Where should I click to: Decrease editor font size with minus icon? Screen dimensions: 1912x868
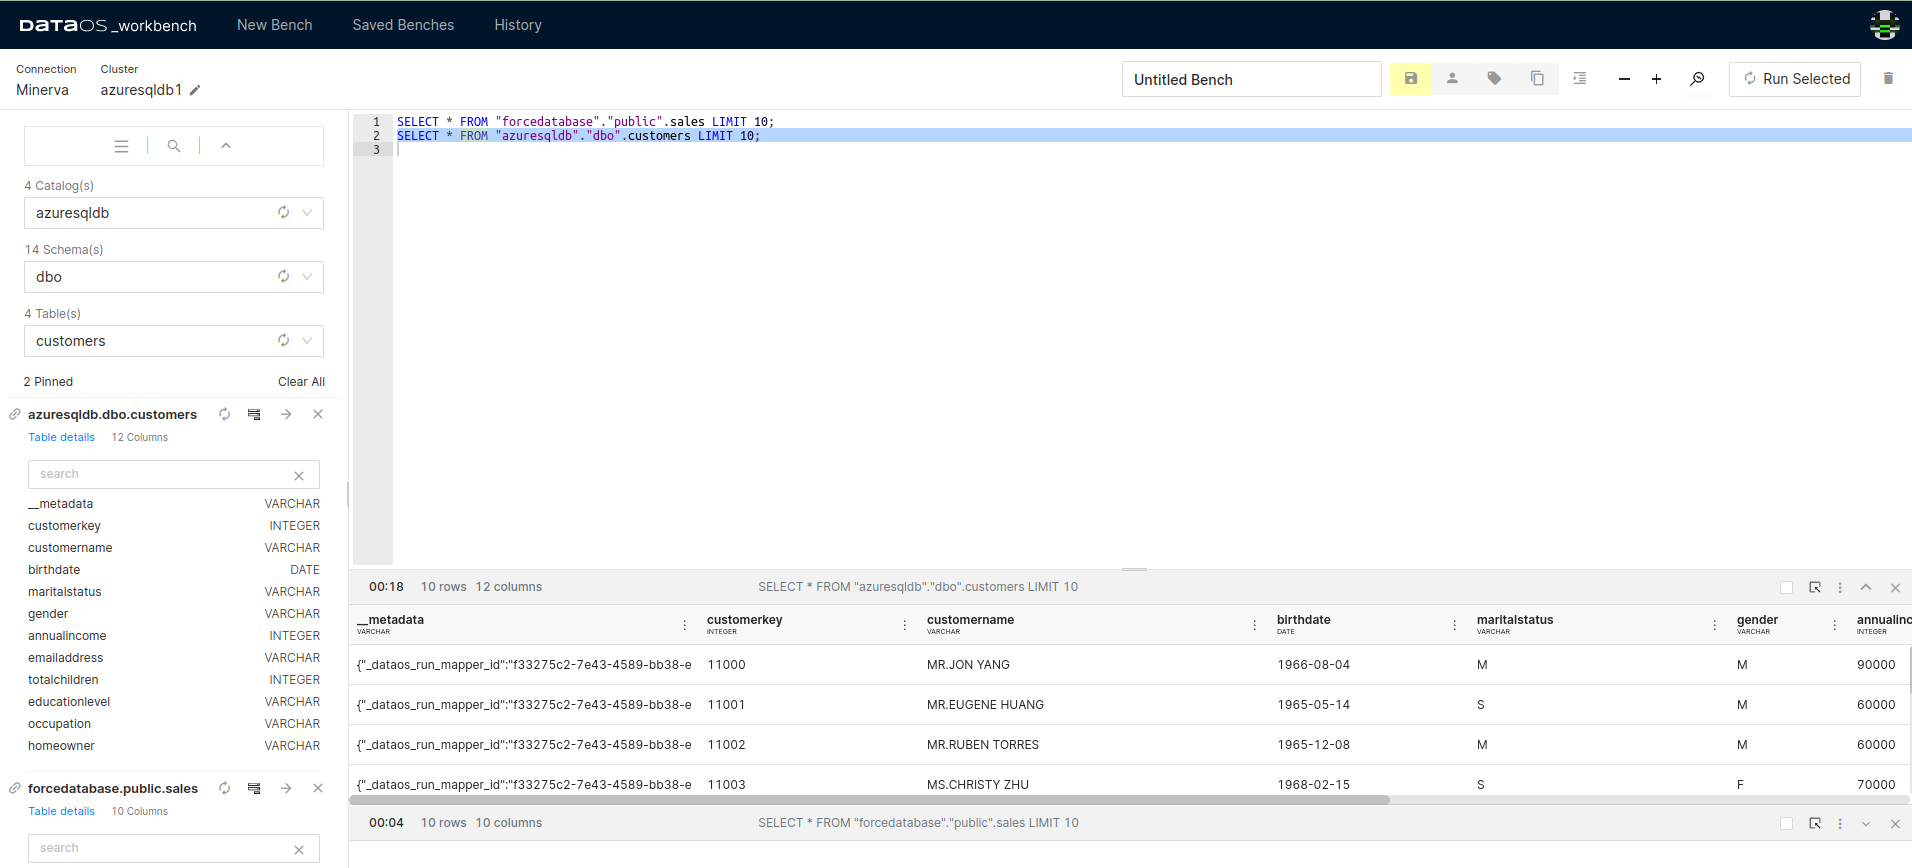[1624, 79]
